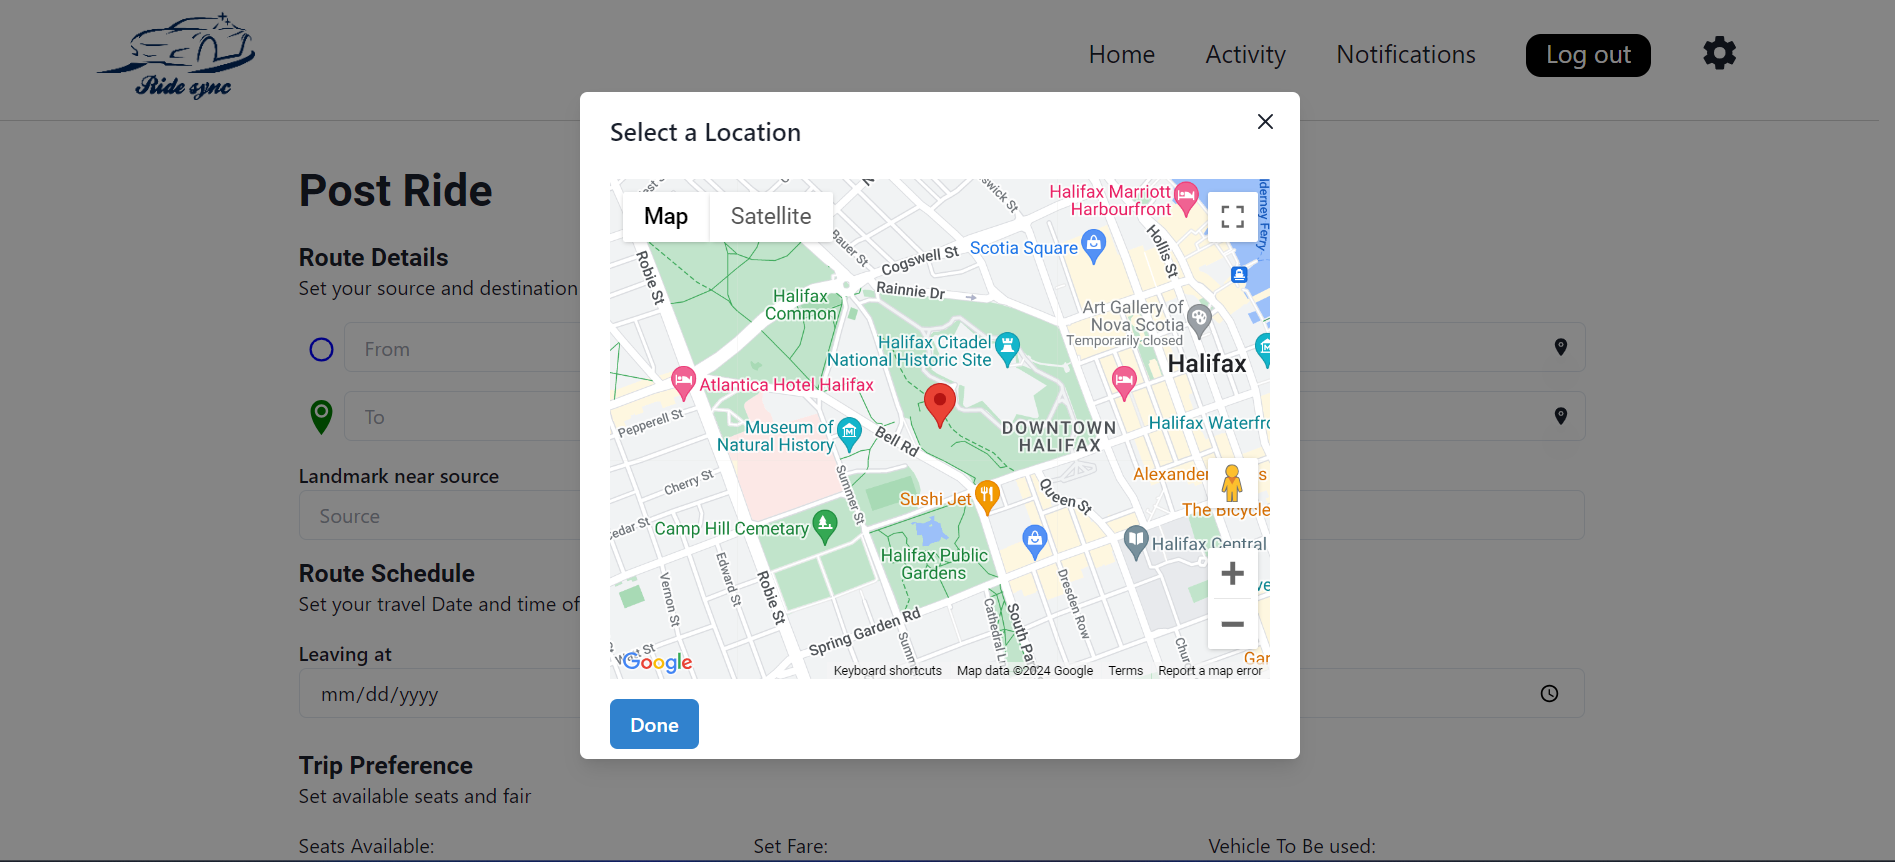Click the To input field

point(964,416)
